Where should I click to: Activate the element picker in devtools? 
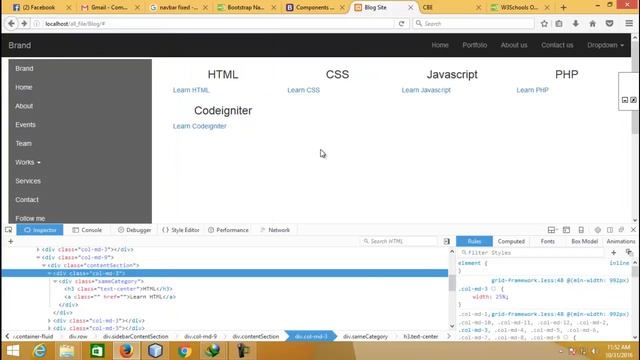(x=9, y=230)
